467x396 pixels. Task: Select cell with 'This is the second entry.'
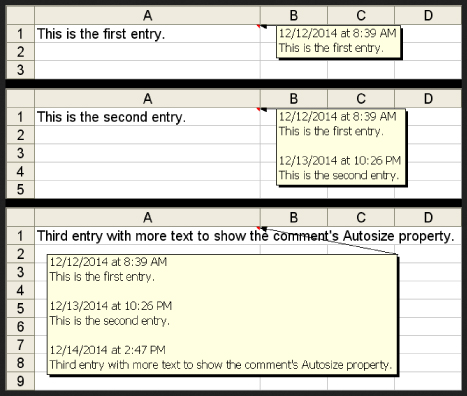(147, 117)
